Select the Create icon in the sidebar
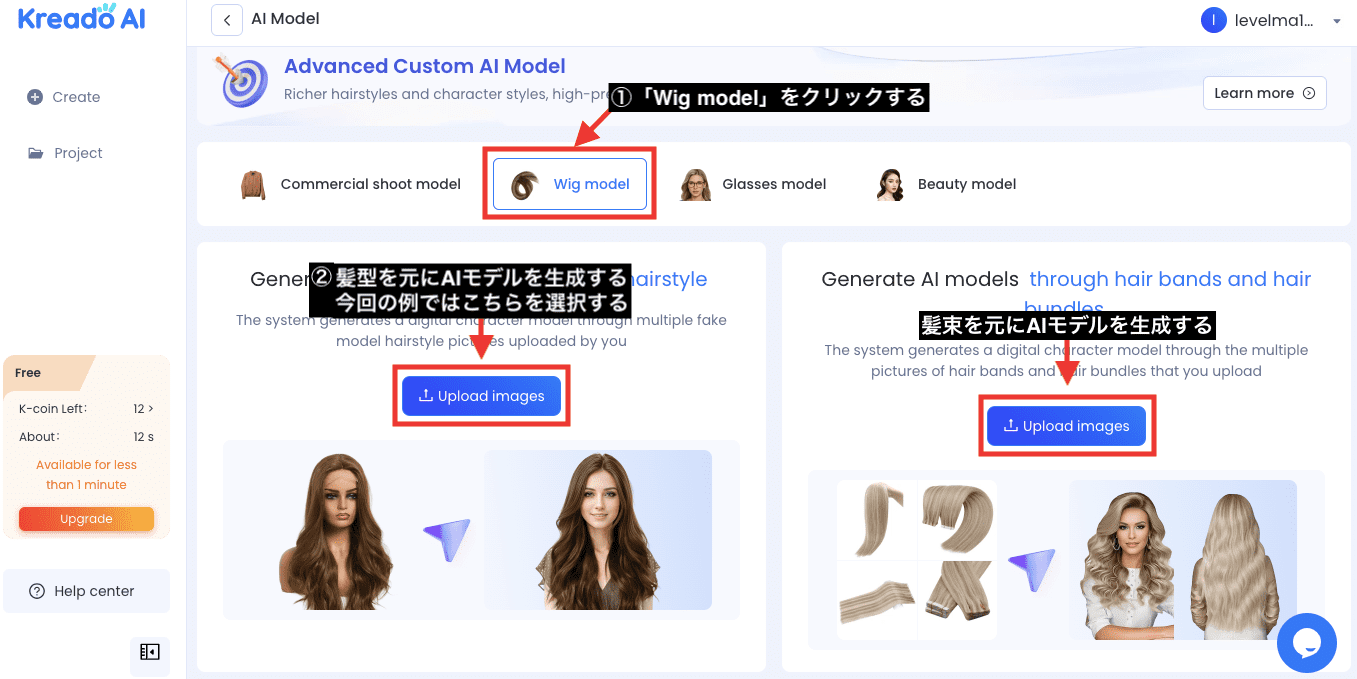The width and height of the screenshot is (1357, 679). pyautogui.click(x=36, y=96)
